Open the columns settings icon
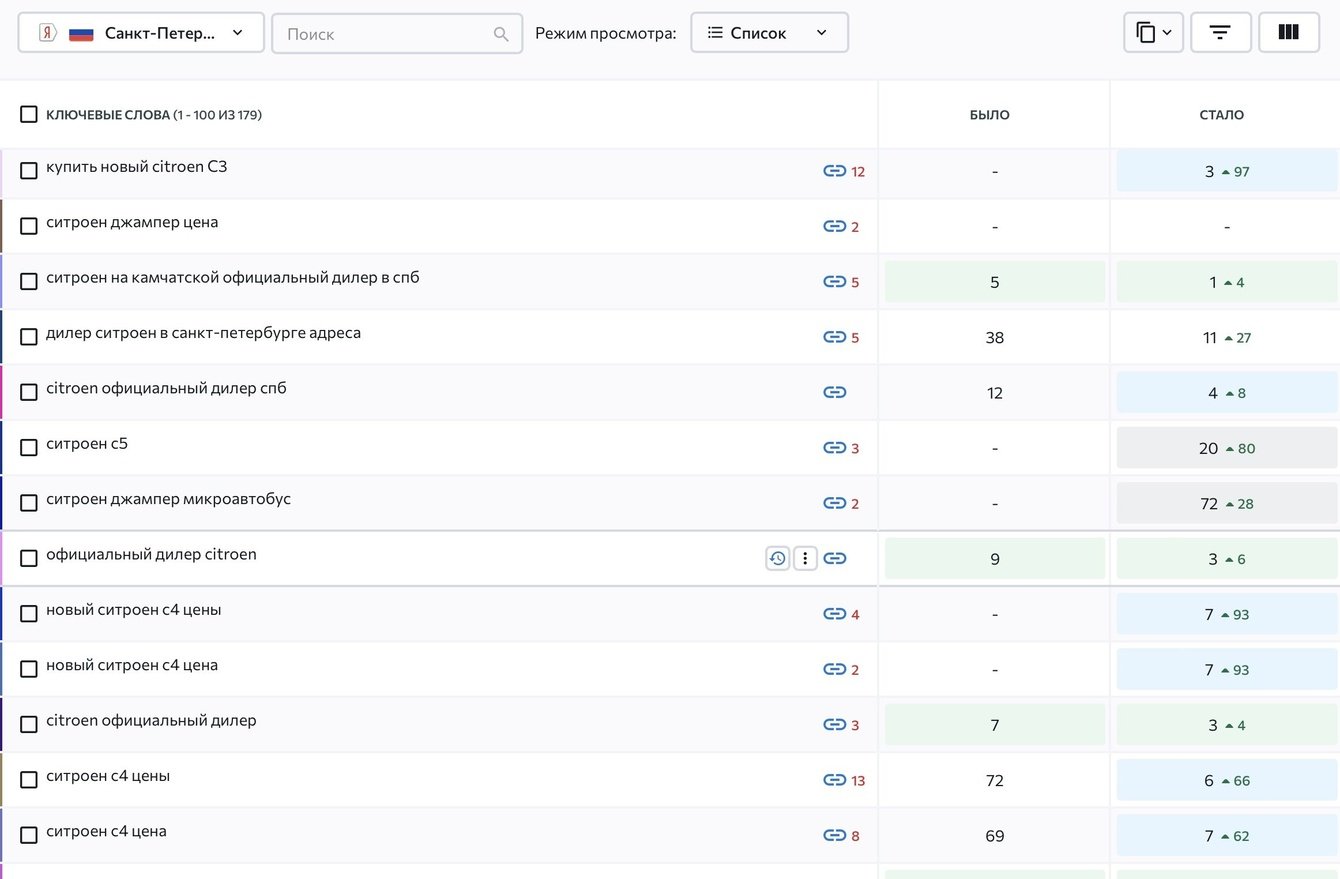1340x879 pixels. pos(1288,33)
